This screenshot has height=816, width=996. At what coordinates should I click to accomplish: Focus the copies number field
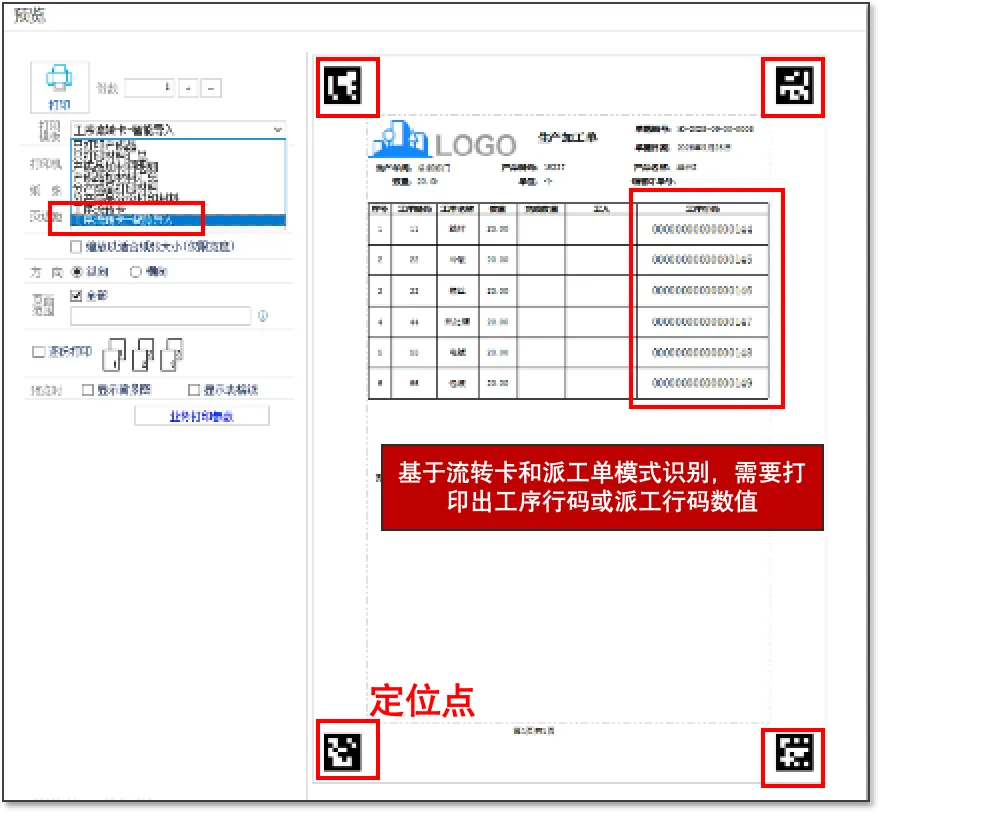[x=149, y=88]
